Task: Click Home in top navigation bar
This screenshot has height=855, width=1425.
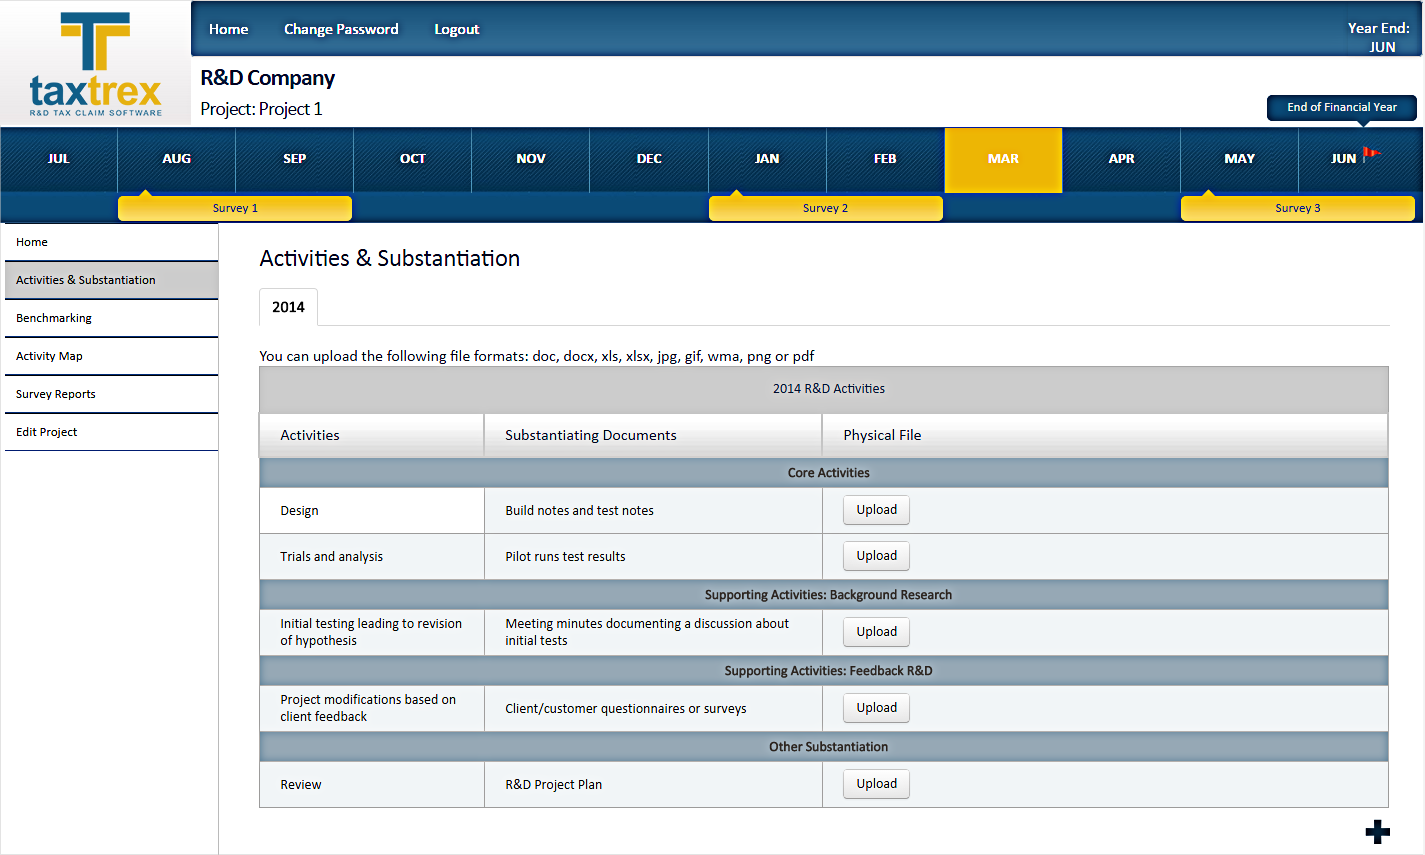Action: point(228,29)
